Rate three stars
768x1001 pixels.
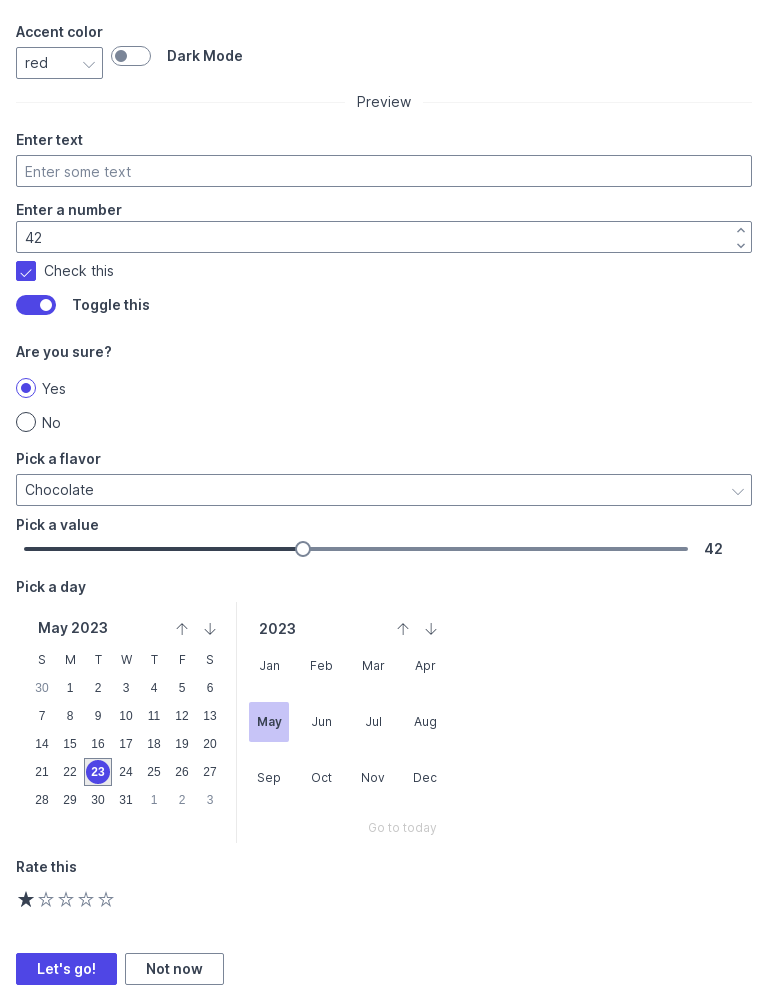[x=66, y=899]
